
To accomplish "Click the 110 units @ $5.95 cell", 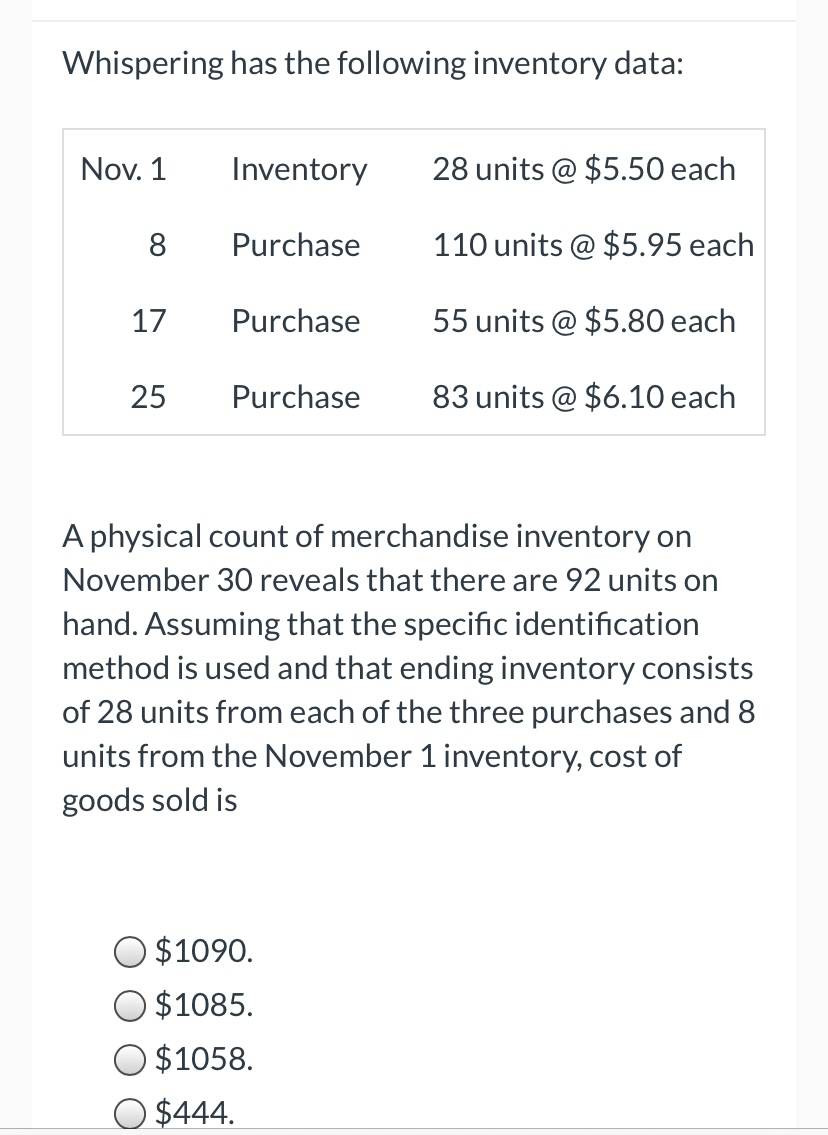I will click(593, 245).
